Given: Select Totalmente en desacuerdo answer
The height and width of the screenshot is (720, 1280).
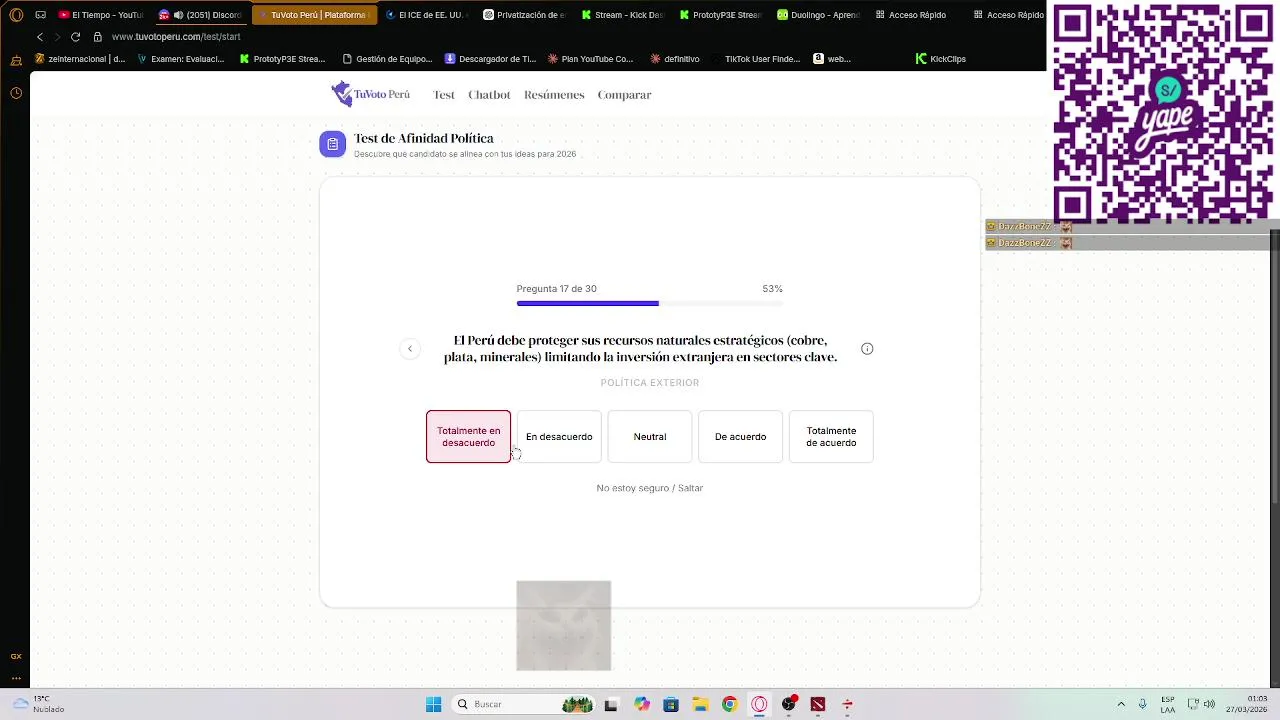Looking at the screenshot, I should 468,437.
